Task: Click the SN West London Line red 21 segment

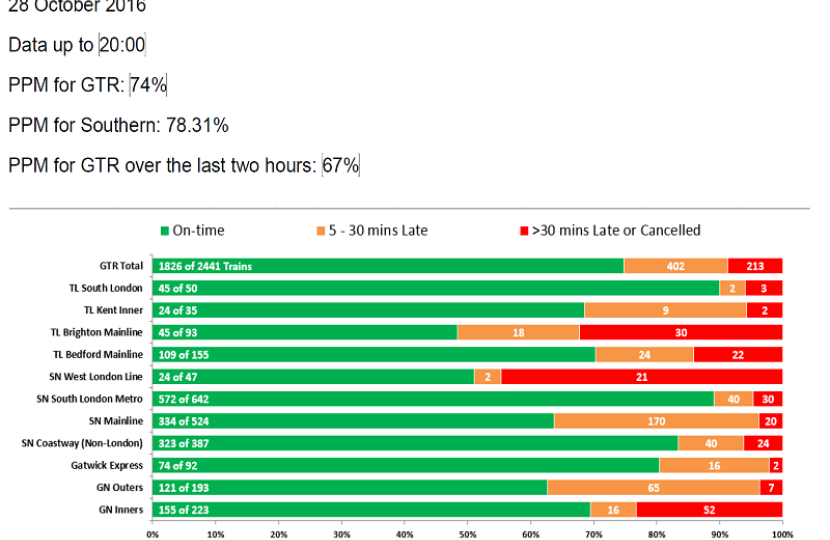Action: click(641, 376)
